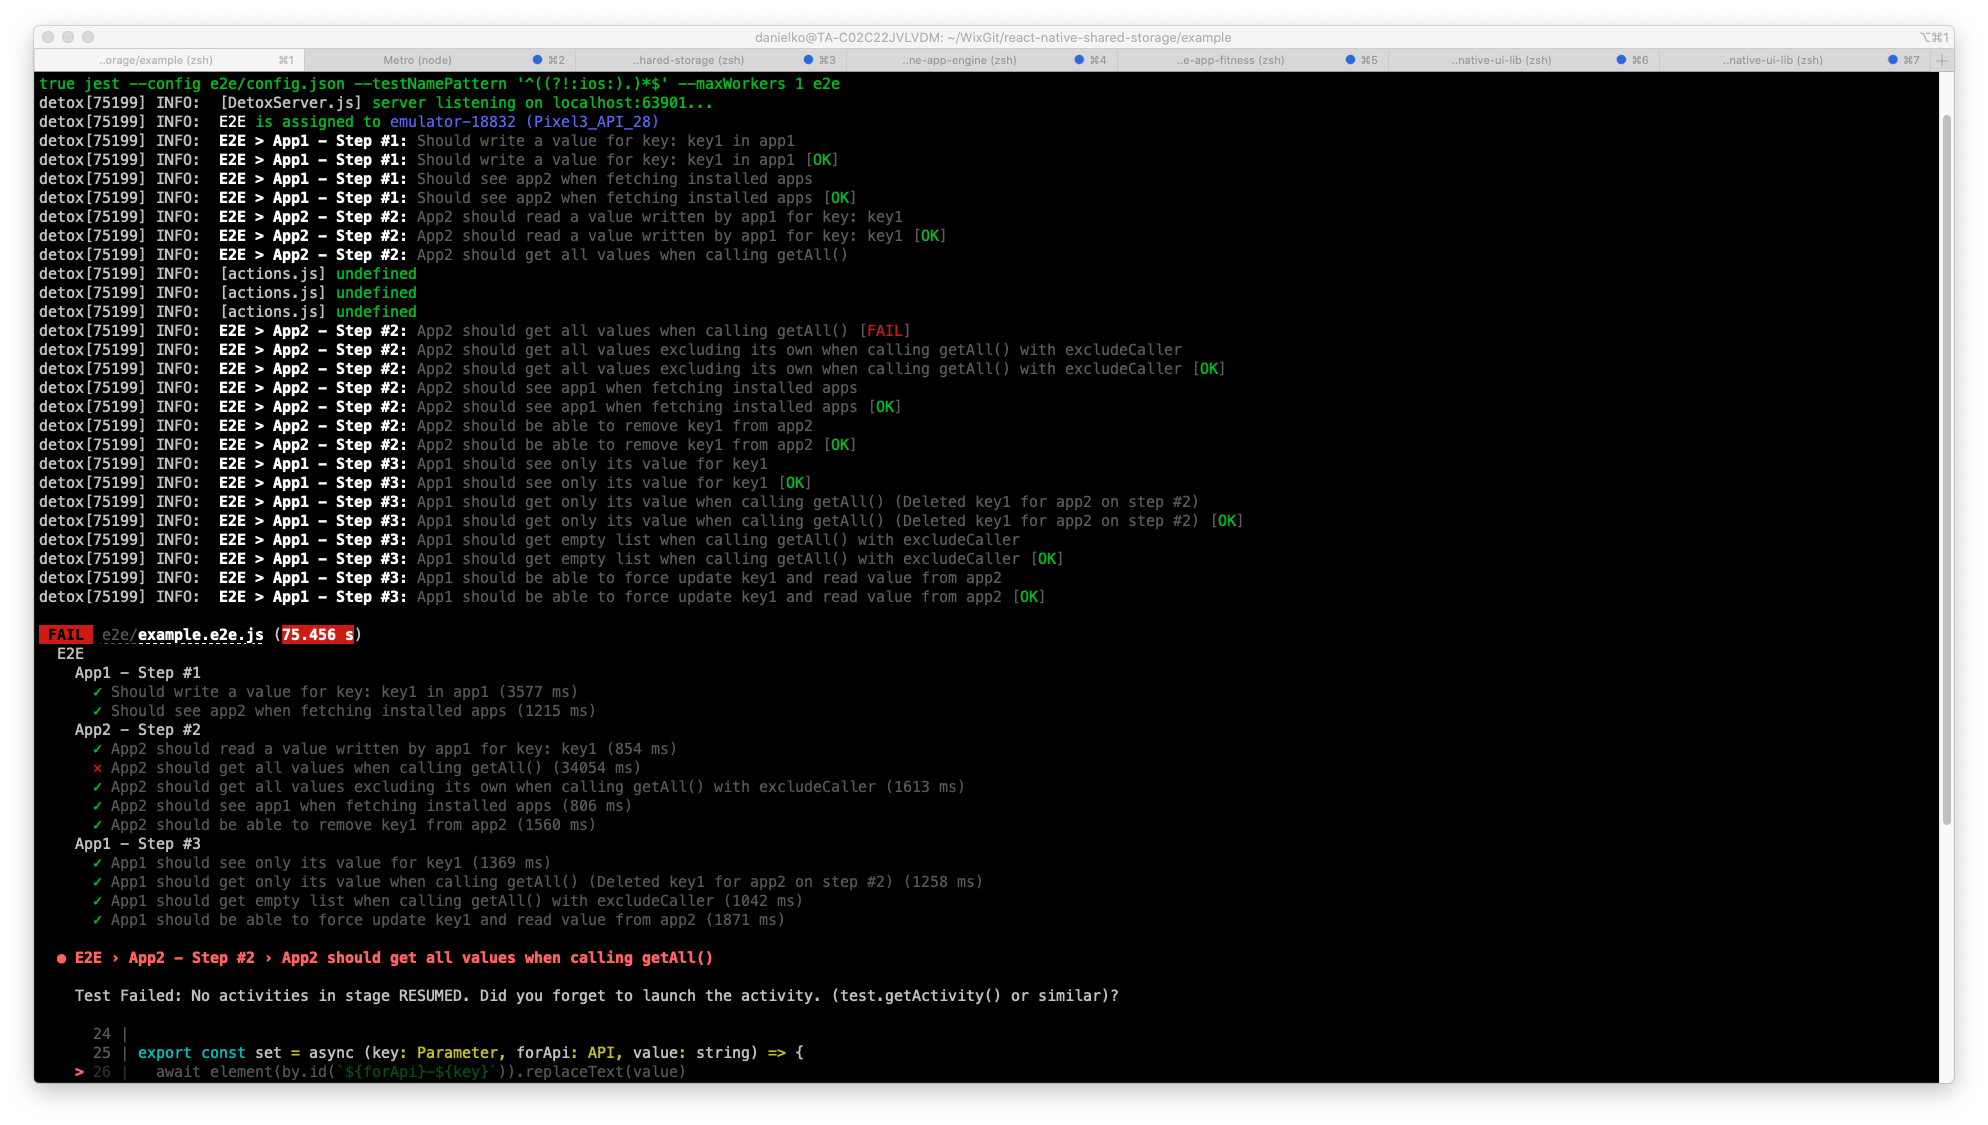Click the green checkmark beside 'App2 should read a value'

pyautogui.click(x=96, y=748)
